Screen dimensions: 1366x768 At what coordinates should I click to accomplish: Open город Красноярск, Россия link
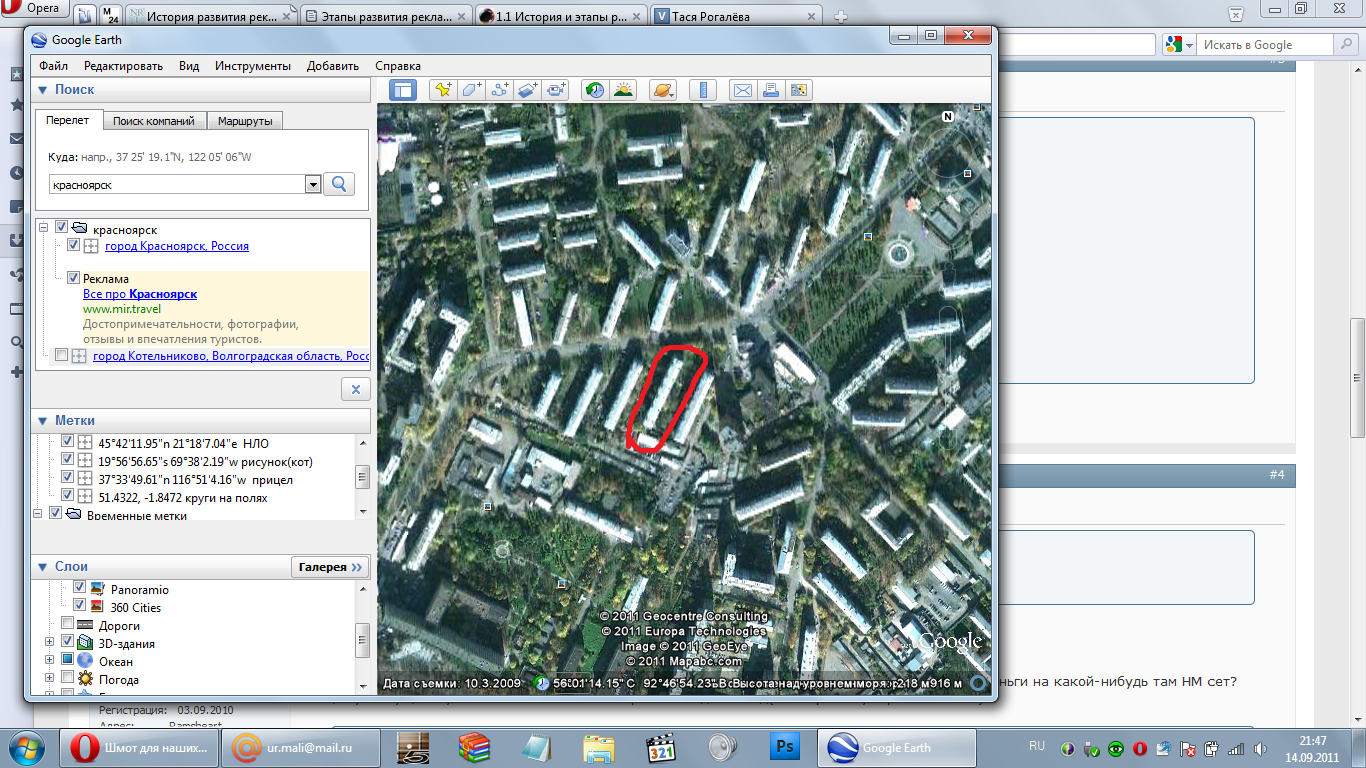177,246
